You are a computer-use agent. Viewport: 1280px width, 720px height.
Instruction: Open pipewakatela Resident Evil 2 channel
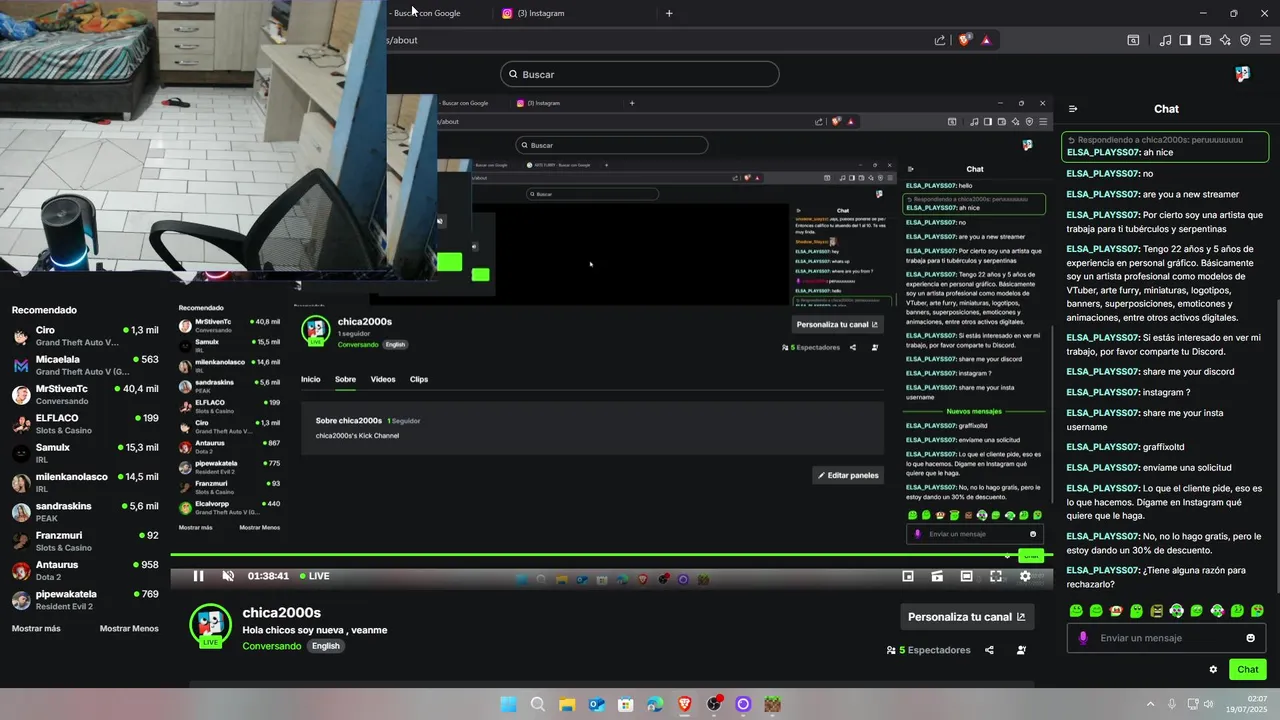(85, 600)
